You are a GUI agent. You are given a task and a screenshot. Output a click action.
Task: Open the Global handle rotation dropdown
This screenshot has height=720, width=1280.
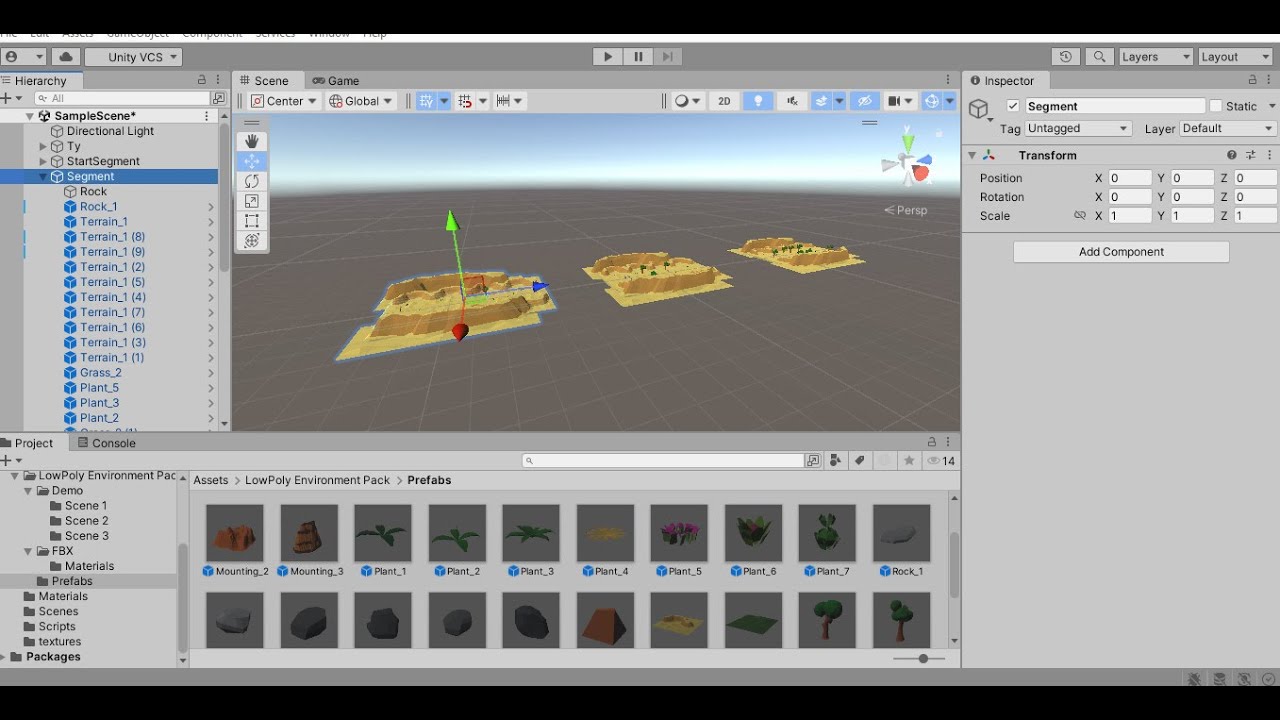pos(360,101)
